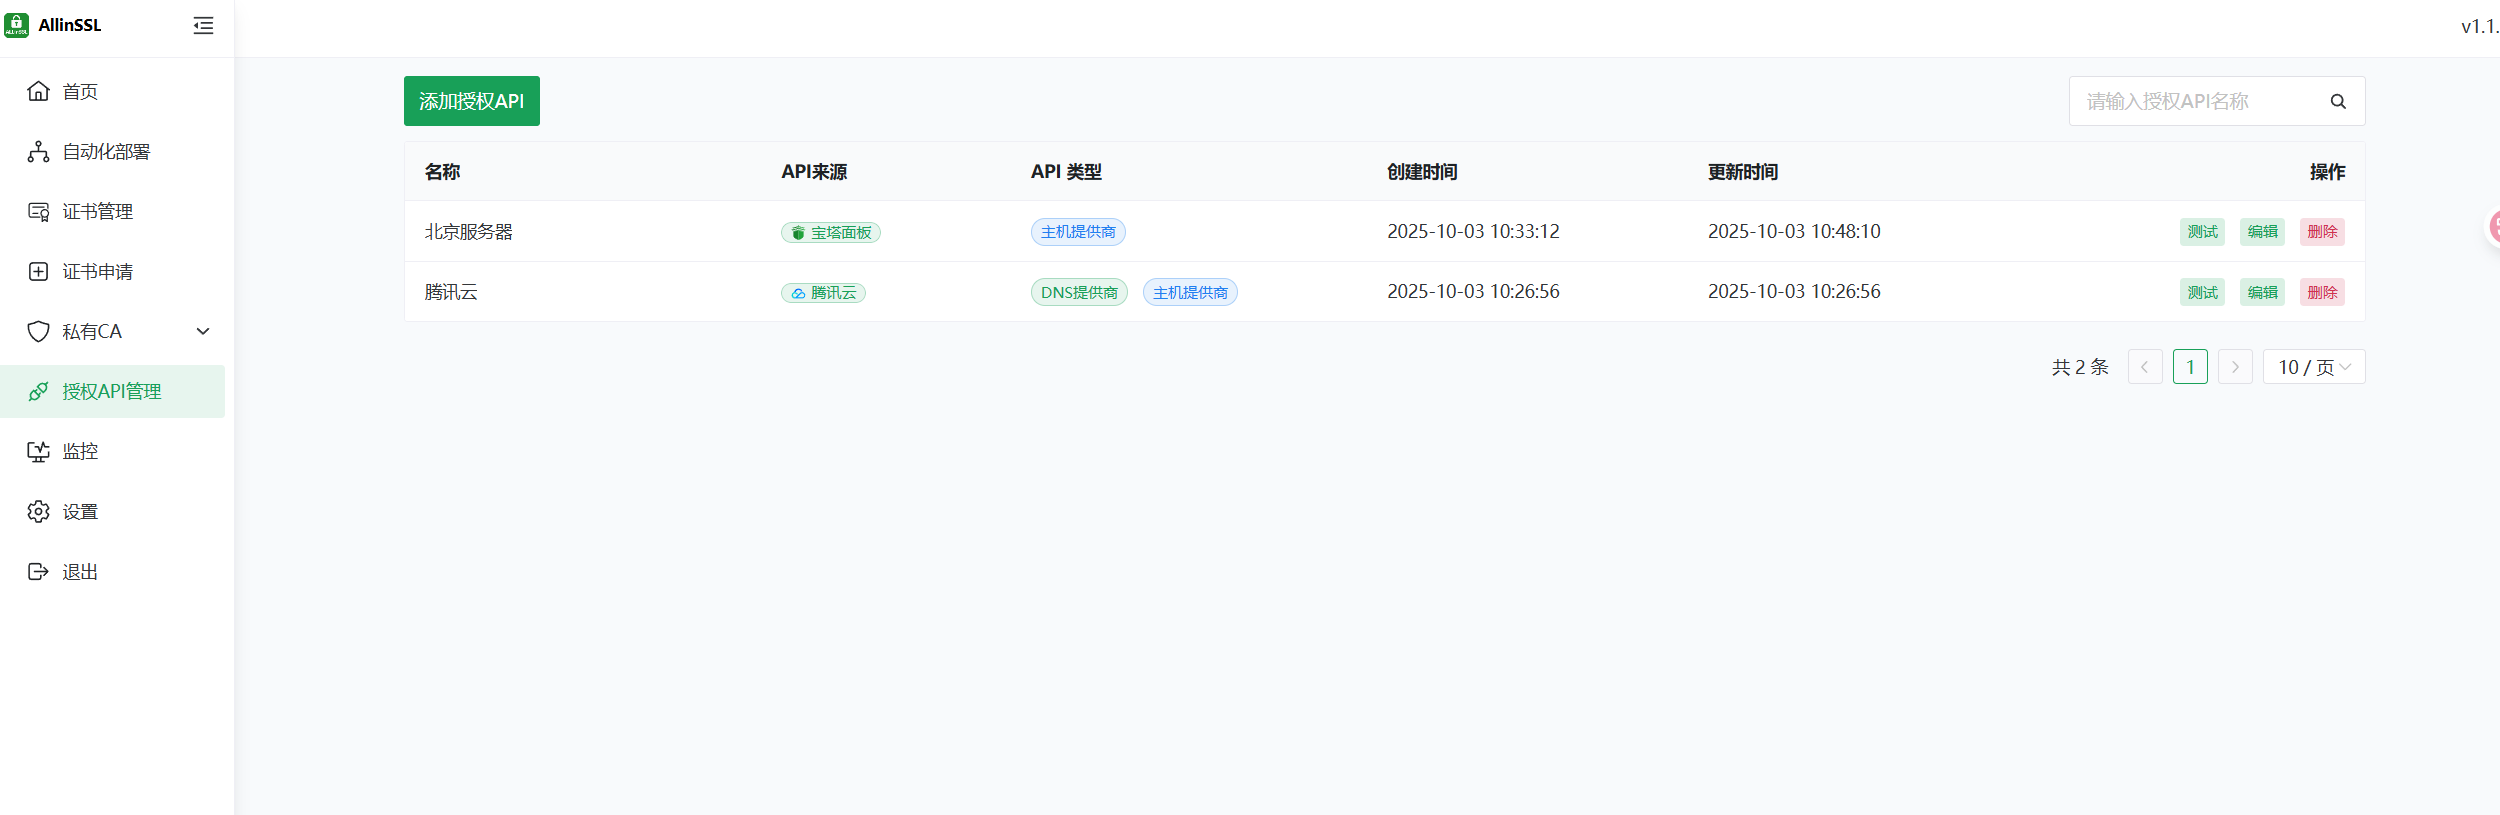
Task: Click the 添加授权API button
Action: point(471,101)
